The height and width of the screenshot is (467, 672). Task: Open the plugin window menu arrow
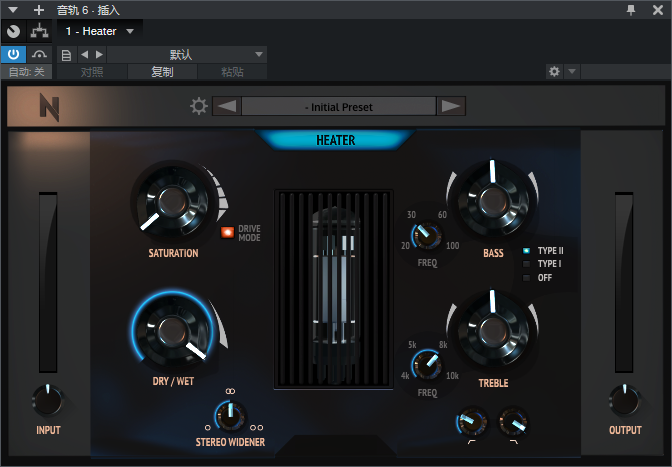[13, 9]
